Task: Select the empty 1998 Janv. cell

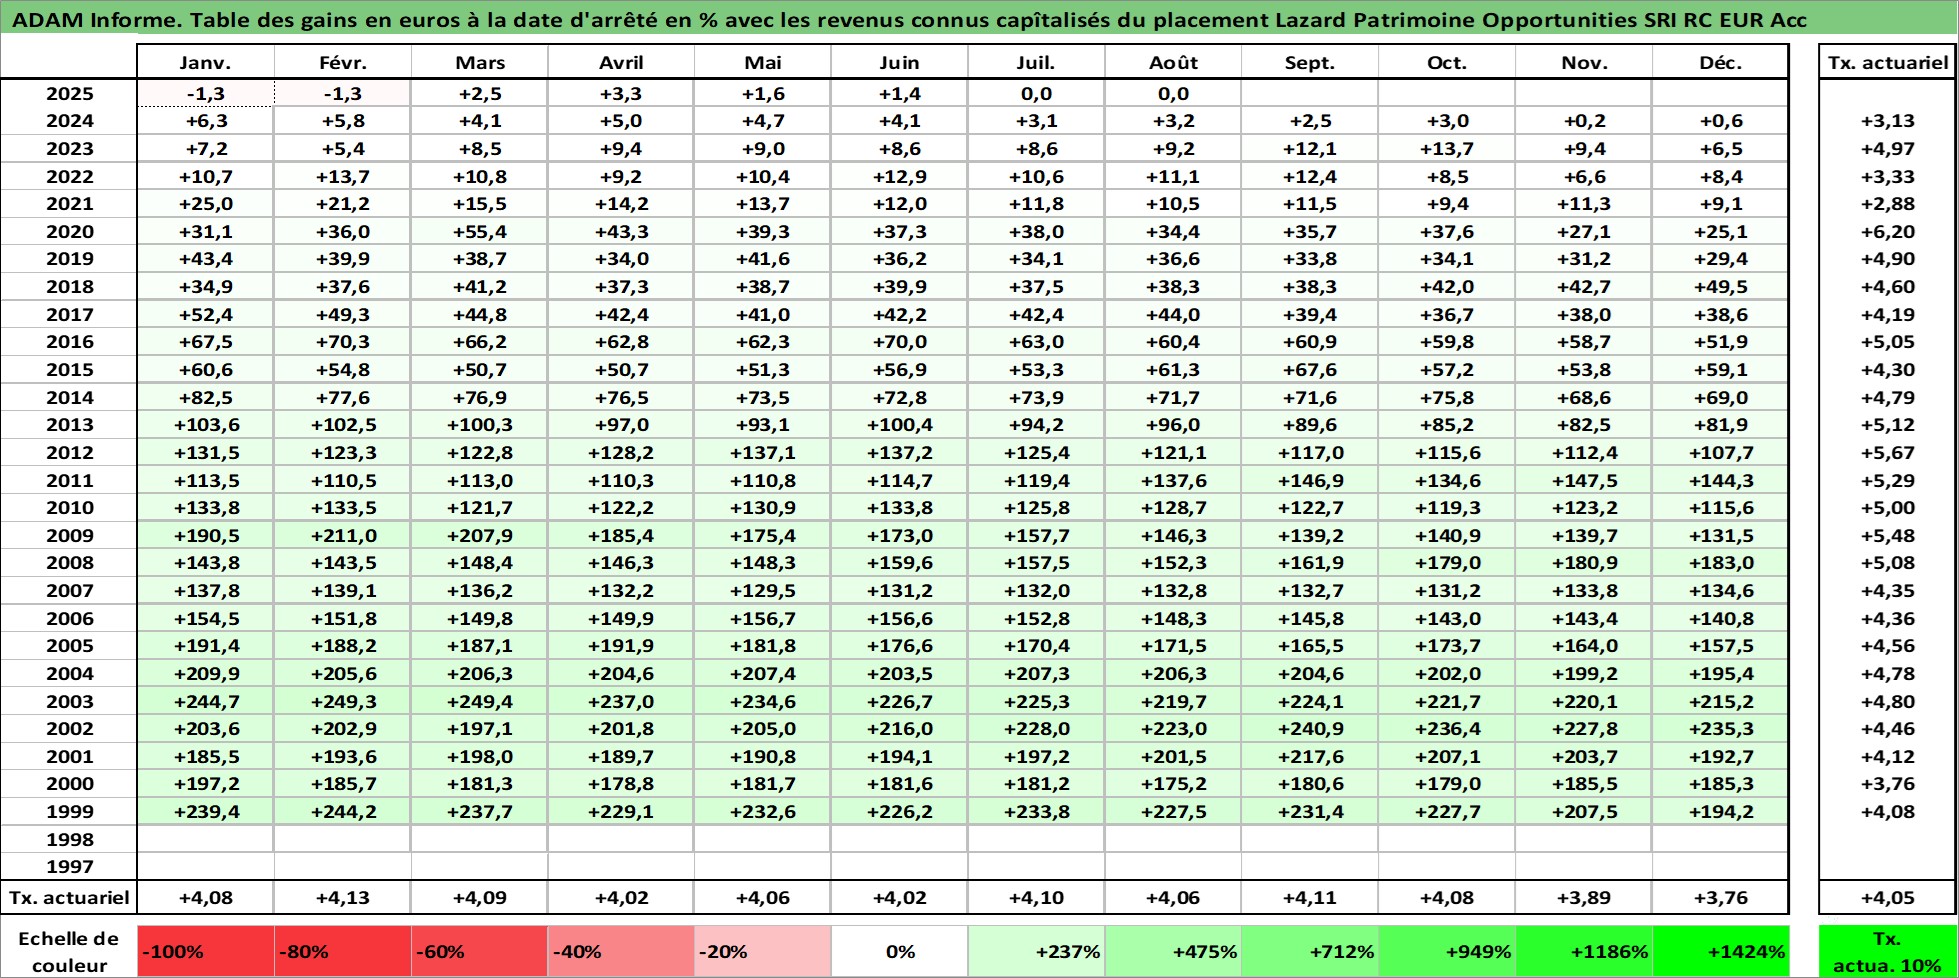Action: [205, 840]
